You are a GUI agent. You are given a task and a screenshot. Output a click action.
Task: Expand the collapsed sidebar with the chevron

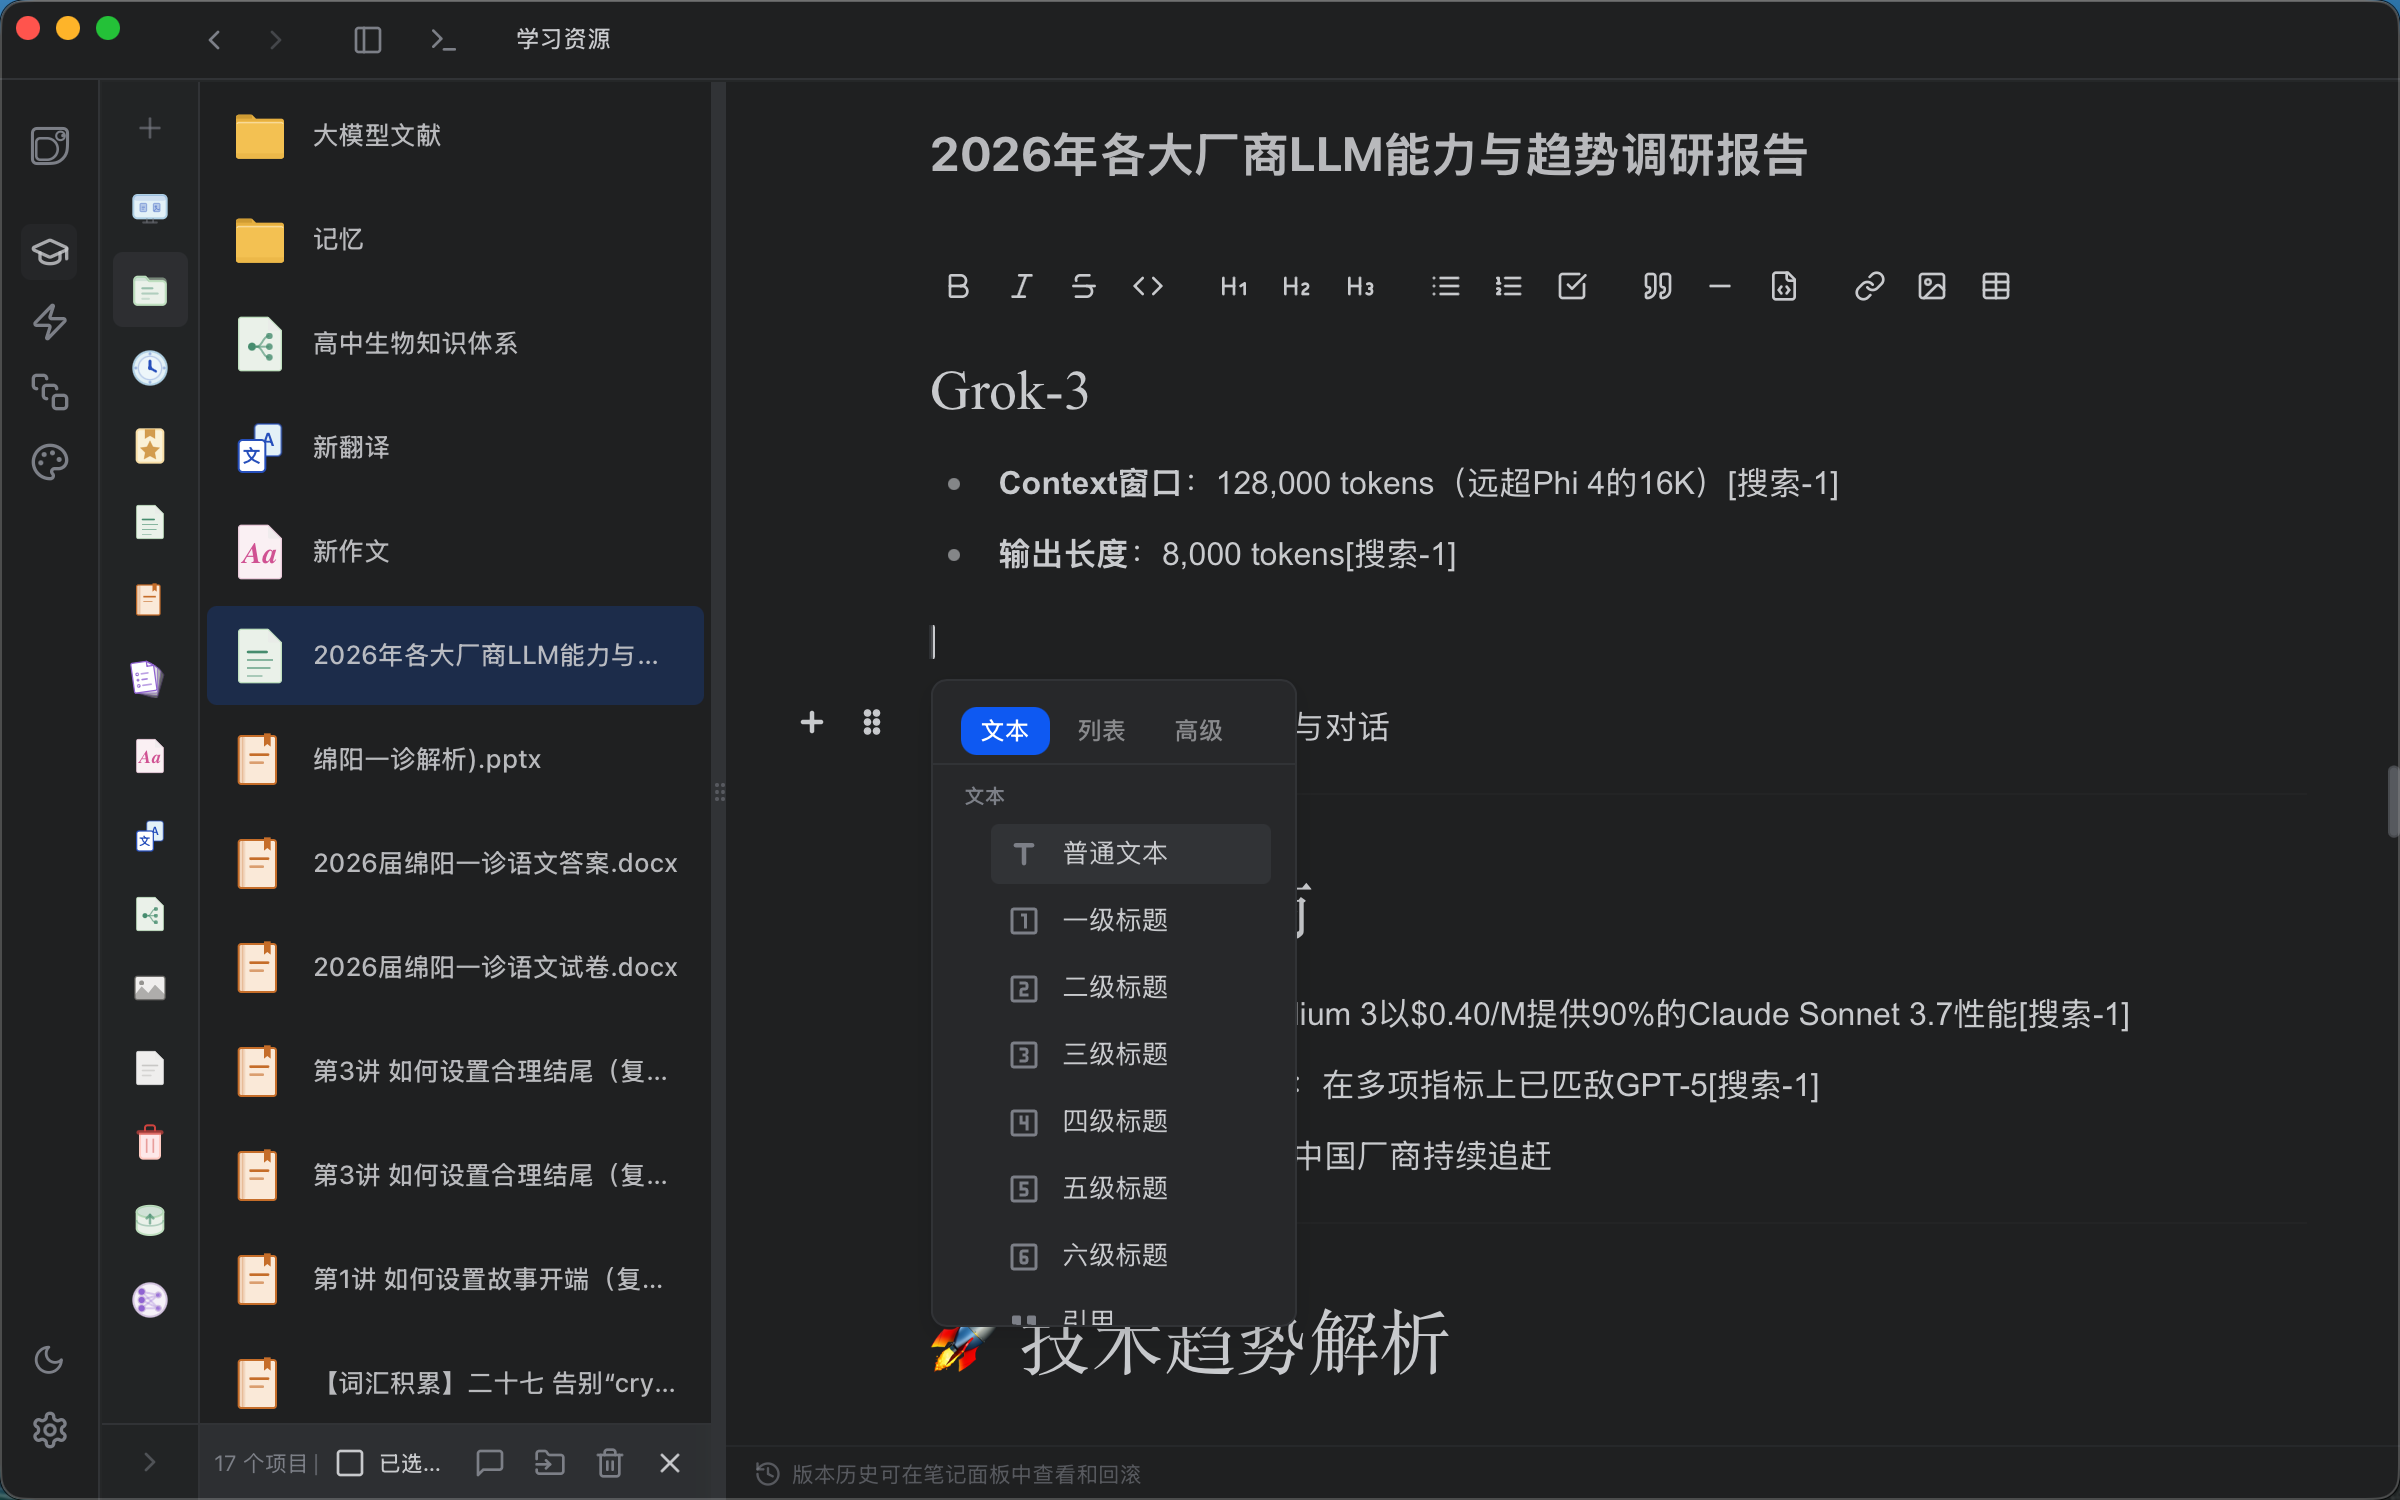click(150, 1462)
